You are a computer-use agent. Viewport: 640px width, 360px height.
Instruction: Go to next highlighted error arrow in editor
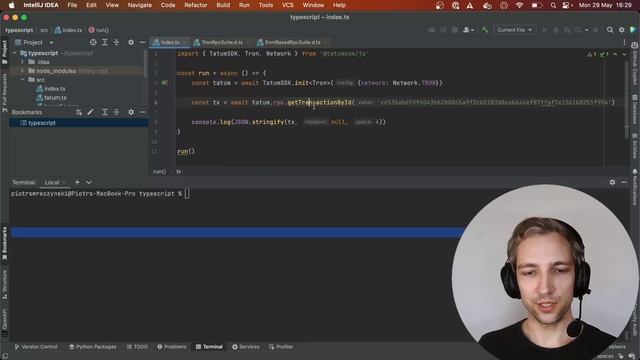tap(624, 54)
